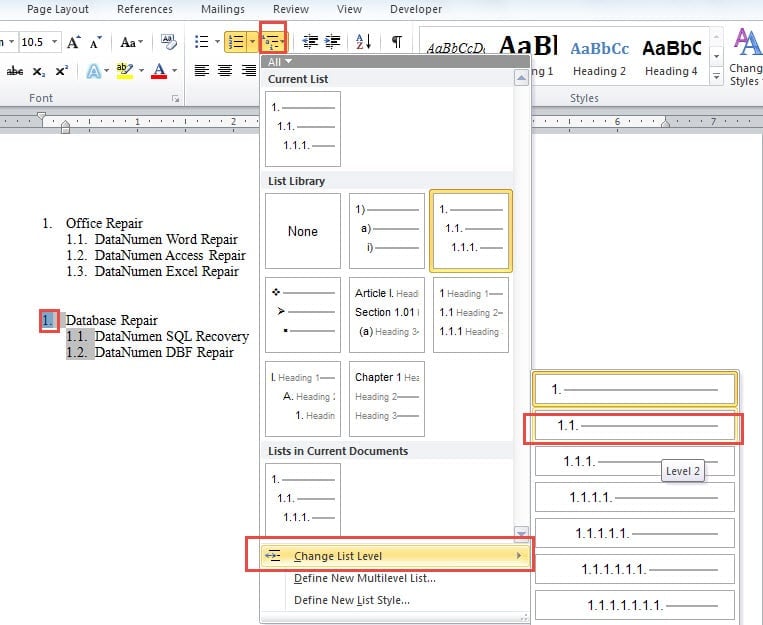Click the Multilevel List button

tap(272, 42)
